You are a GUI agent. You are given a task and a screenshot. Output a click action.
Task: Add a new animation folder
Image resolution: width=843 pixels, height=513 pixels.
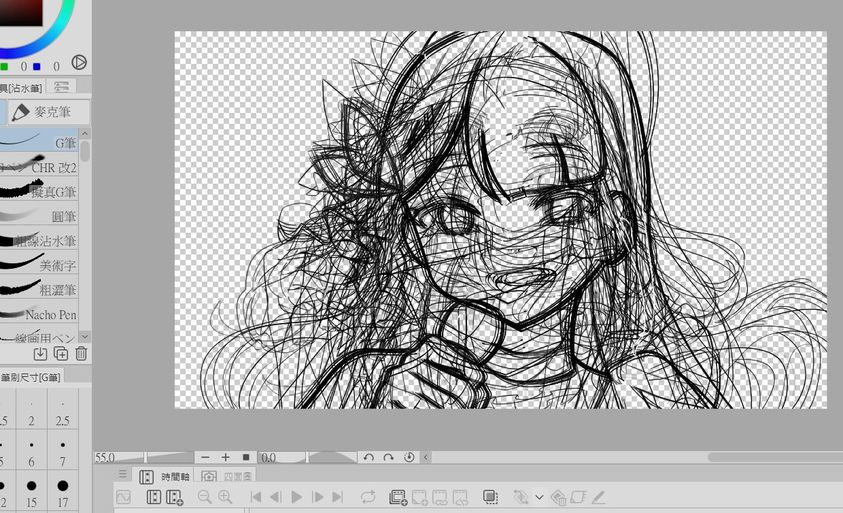click(398, 497)
